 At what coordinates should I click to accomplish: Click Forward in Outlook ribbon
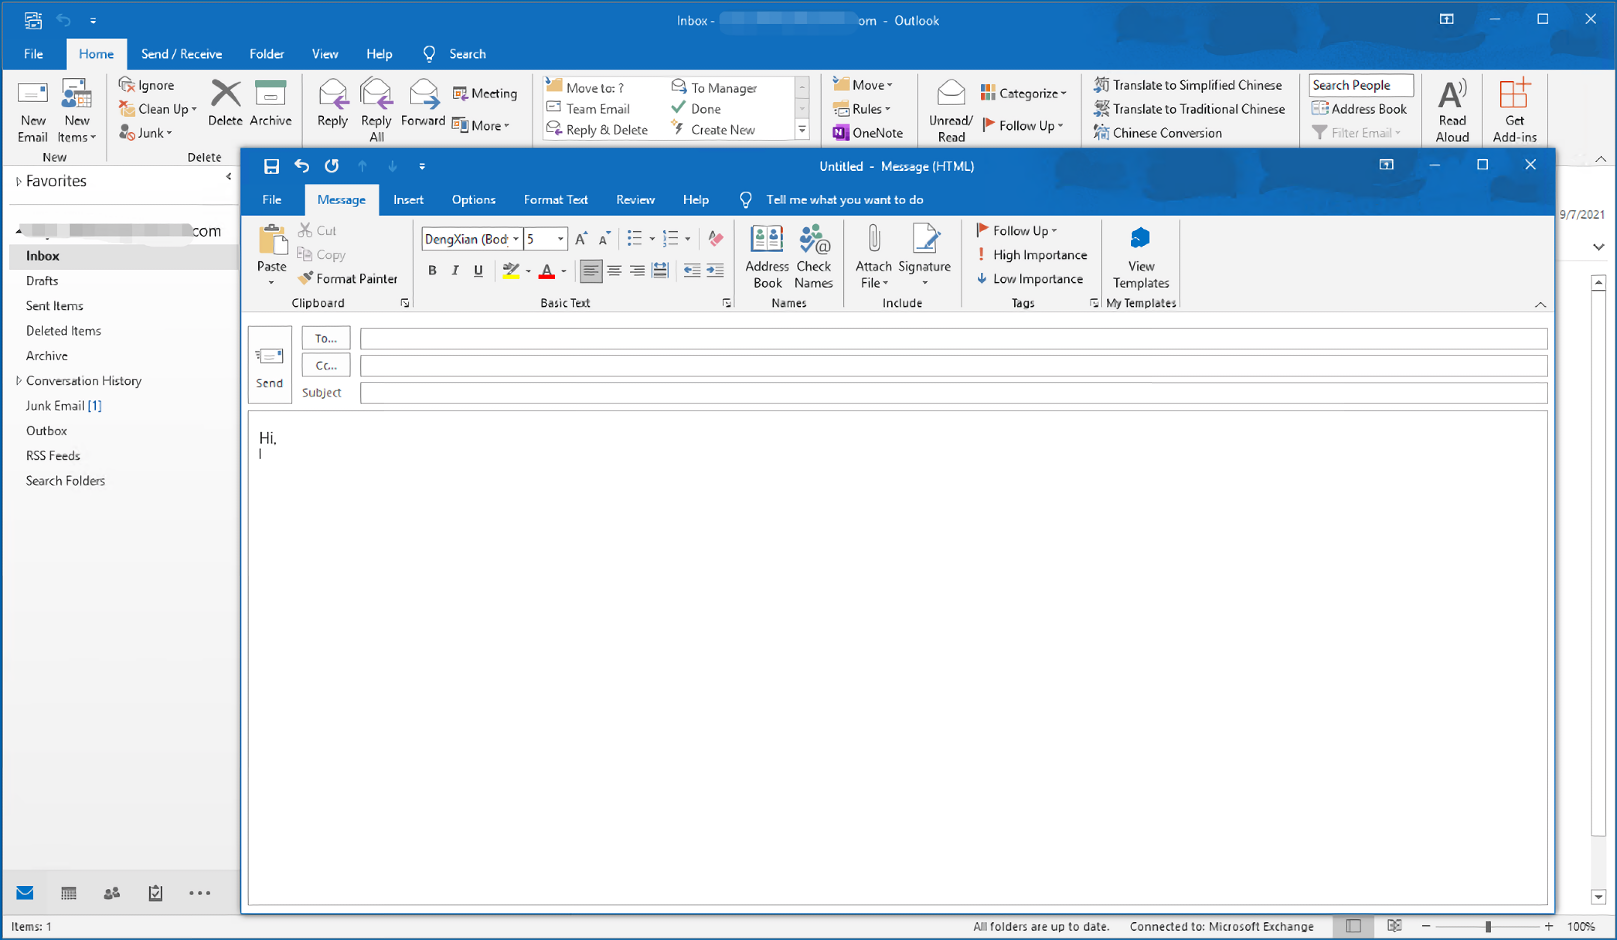pyautogui.click(x=423, y=103)
